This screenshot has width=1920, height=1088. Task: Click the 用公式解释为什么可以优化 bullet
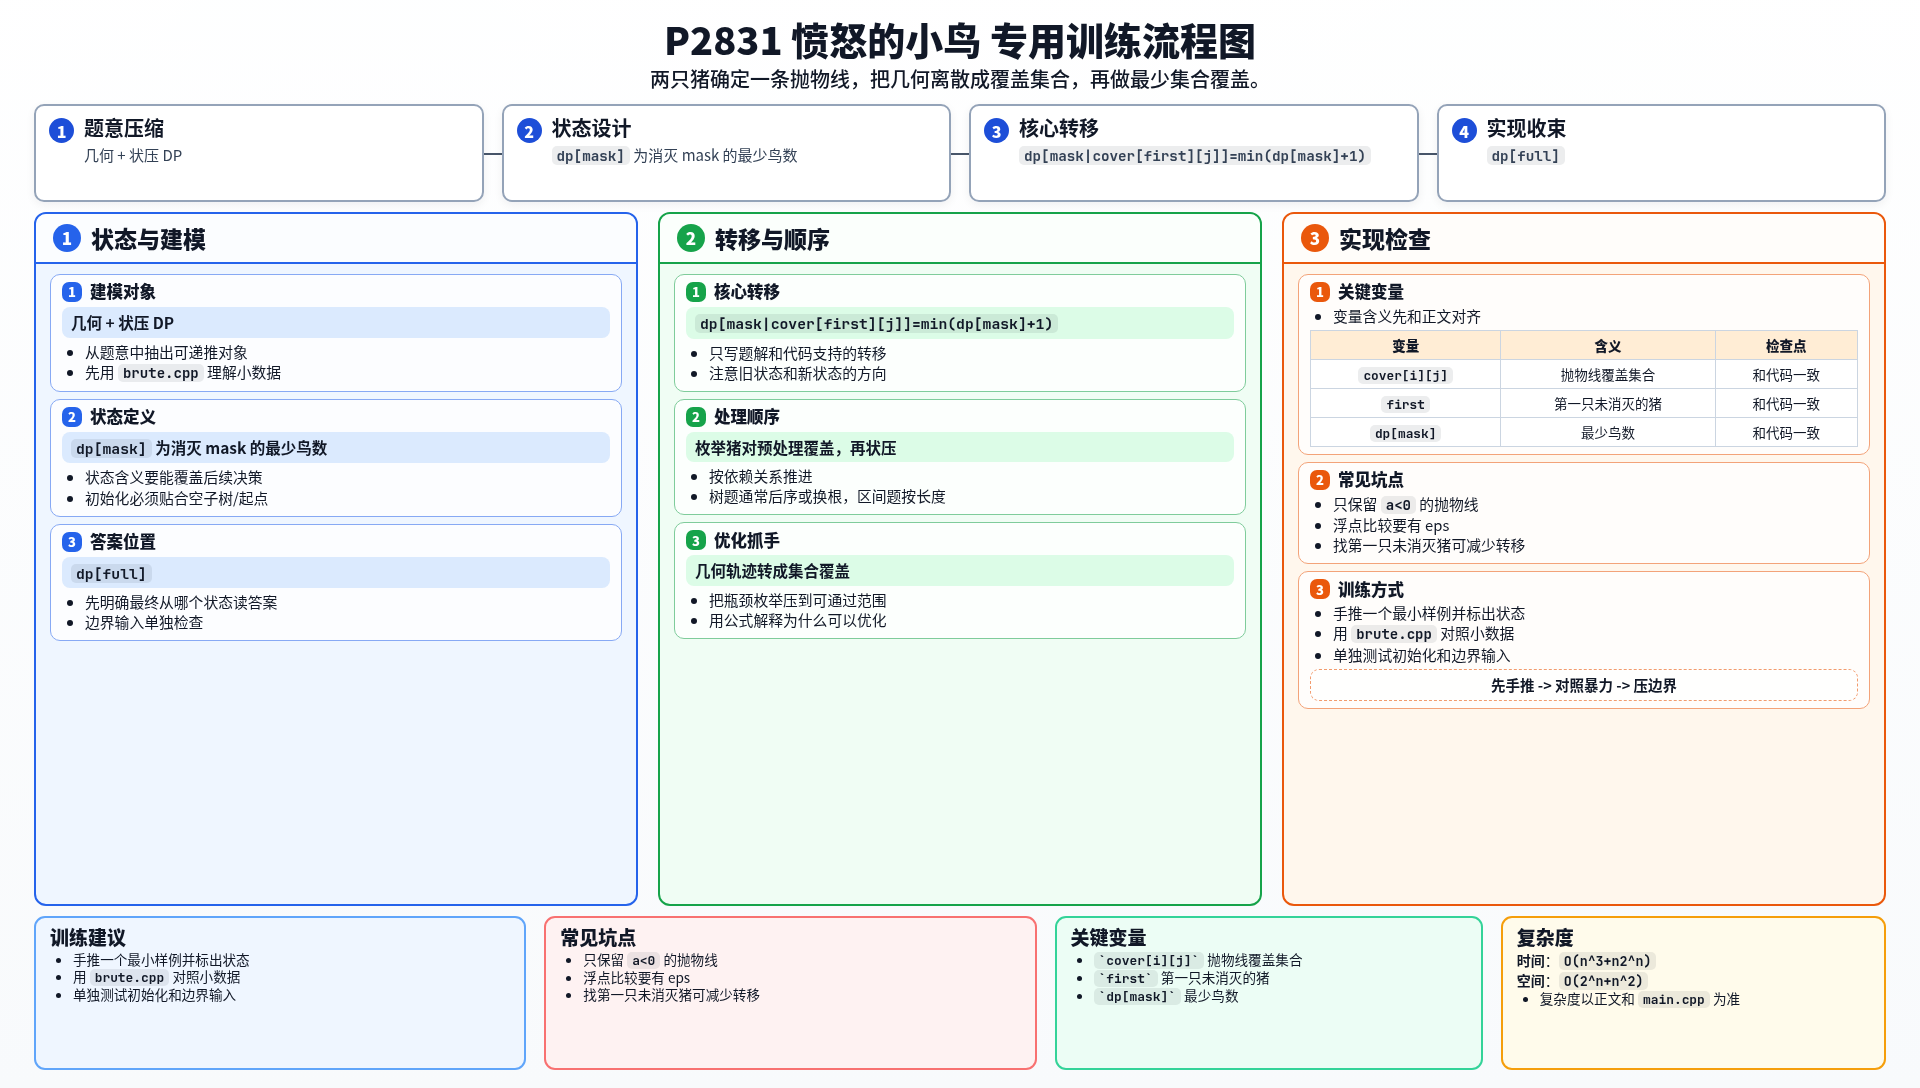tap(798, 621)
